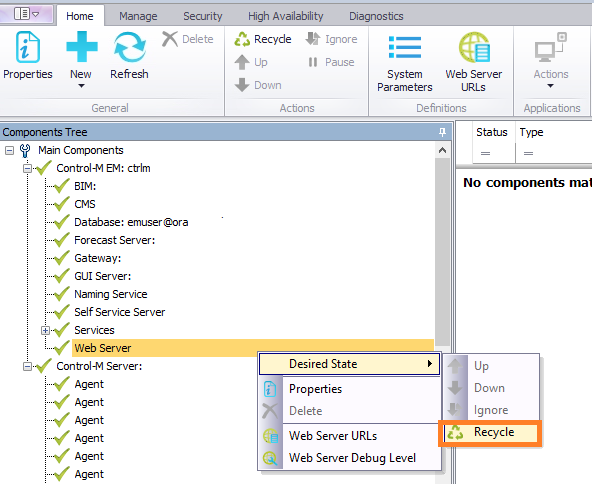This screenshot has height=495, width=594.
Task: Expand the Services tree node
Action: pos(45,331)
